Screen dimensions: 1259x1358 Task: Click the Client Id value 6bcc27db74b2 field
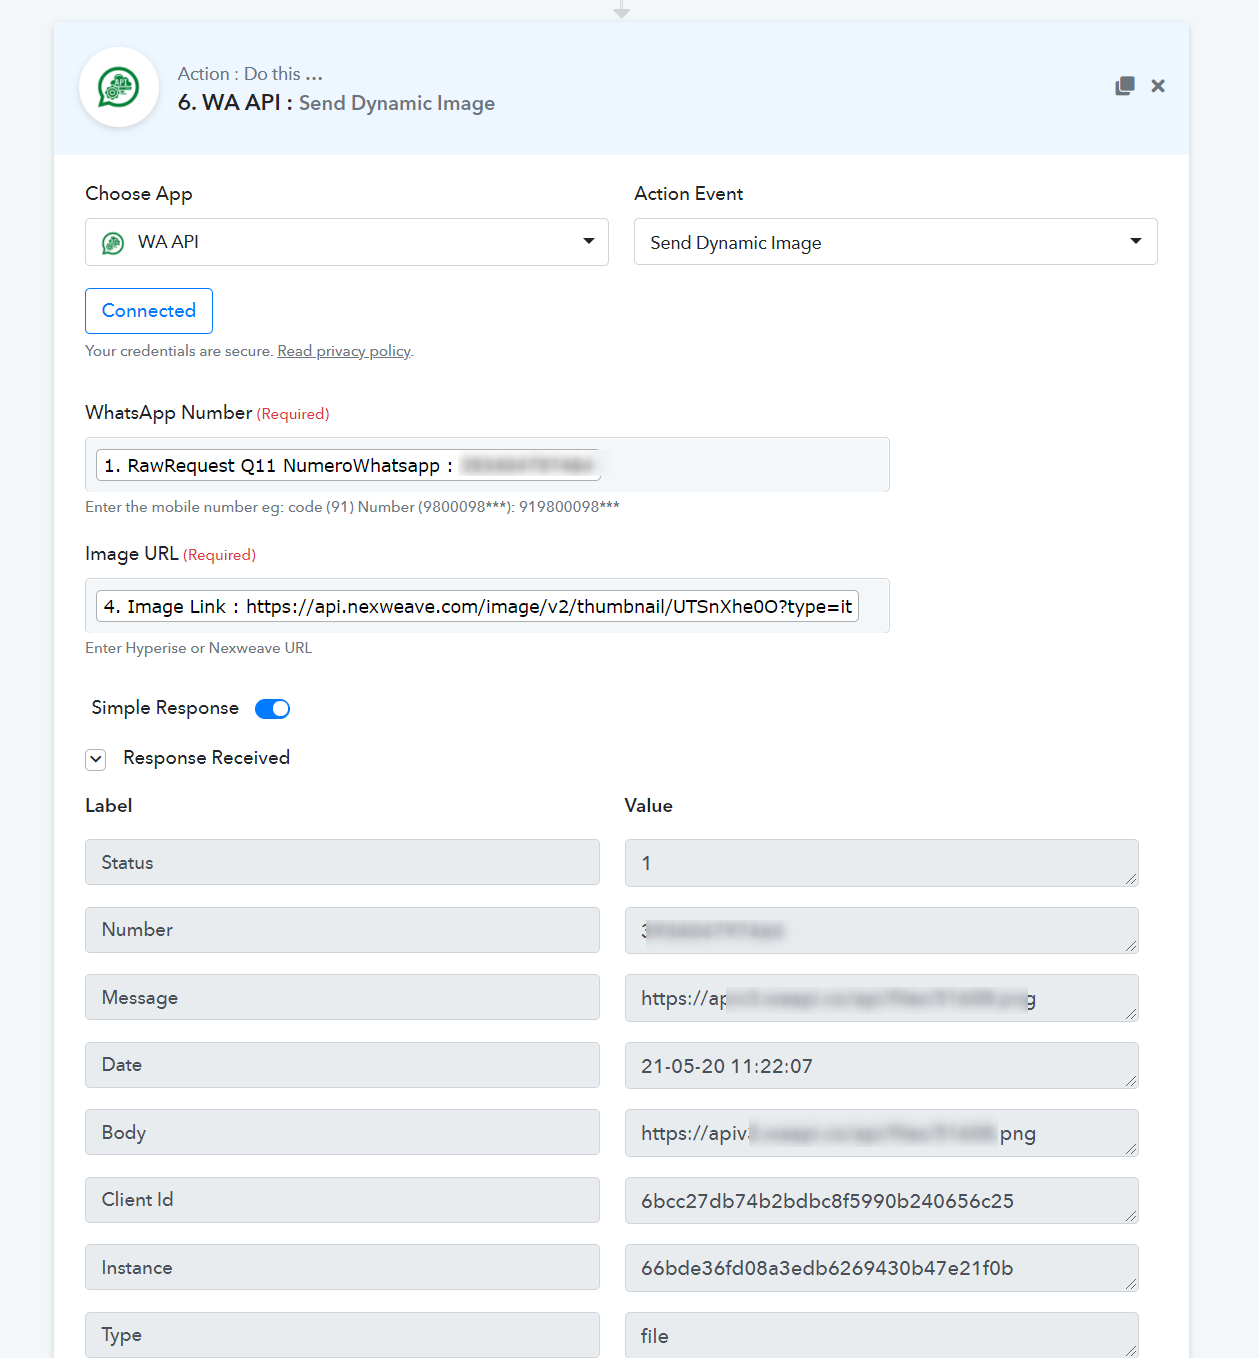click(882, 1201)
